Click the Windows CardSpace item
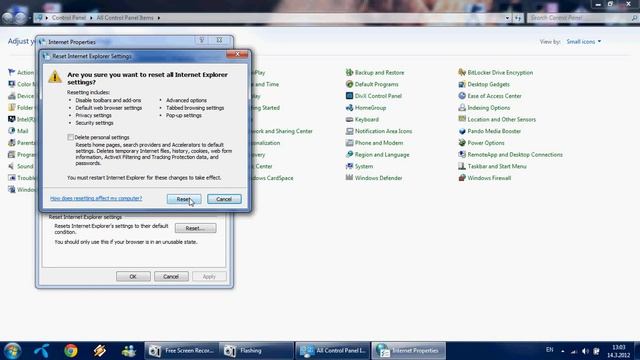 point(272,178)
